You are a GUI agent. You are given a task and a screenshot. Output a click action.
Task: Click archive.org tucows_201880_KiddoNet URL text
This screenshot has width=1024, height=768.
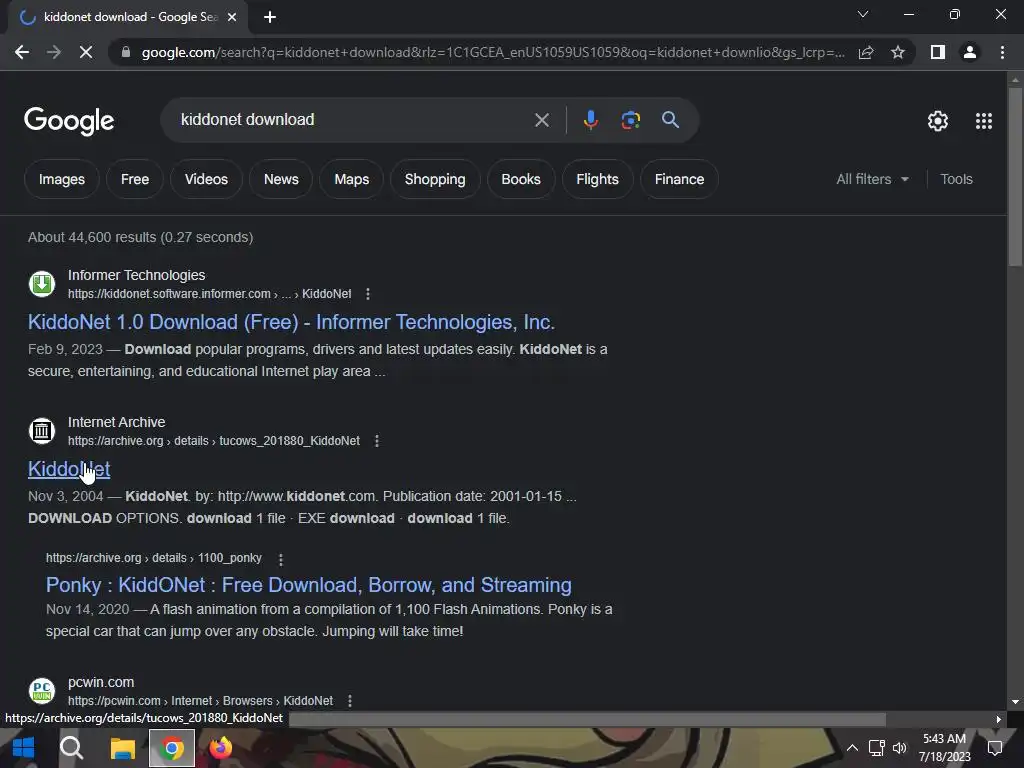(x=214, y=441)
